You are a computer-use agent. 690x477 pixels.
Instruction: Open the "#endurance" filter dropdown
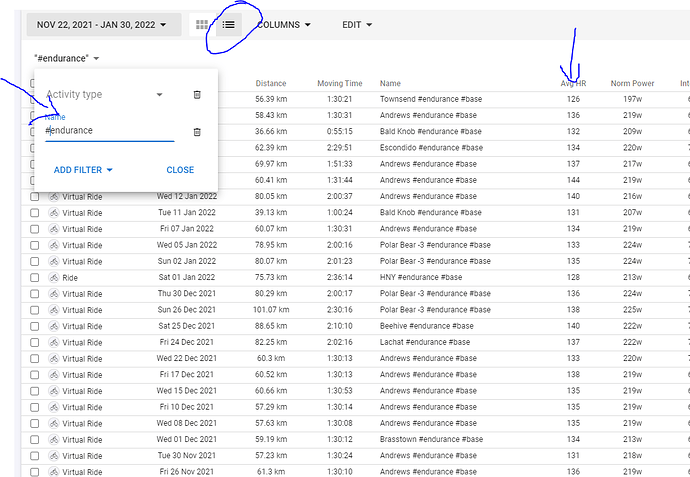[x=66, y=59]
